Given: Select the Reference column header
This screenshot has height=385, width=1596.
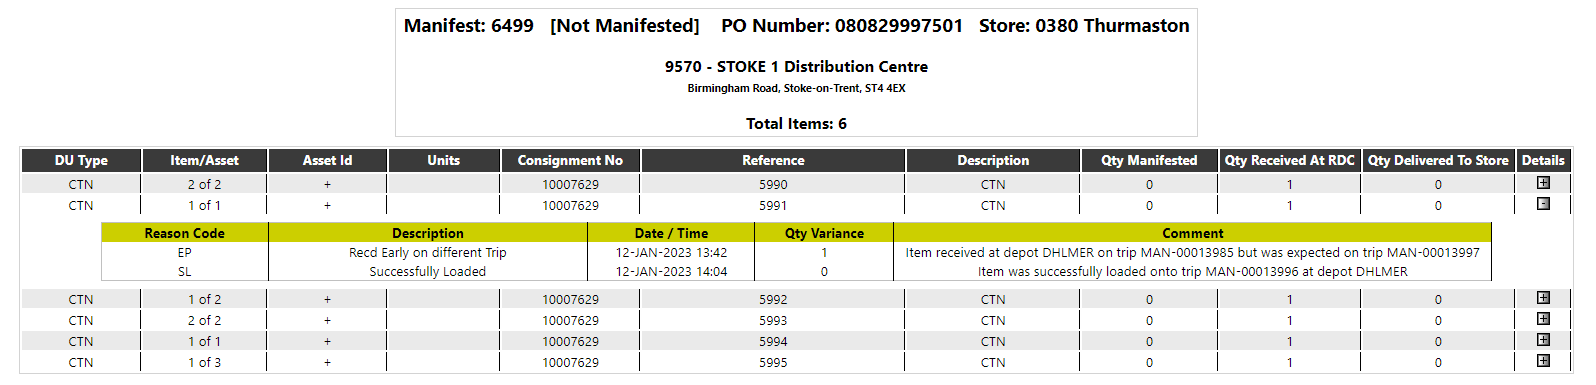Looking at the screenshot, I should tap(773, 160).
